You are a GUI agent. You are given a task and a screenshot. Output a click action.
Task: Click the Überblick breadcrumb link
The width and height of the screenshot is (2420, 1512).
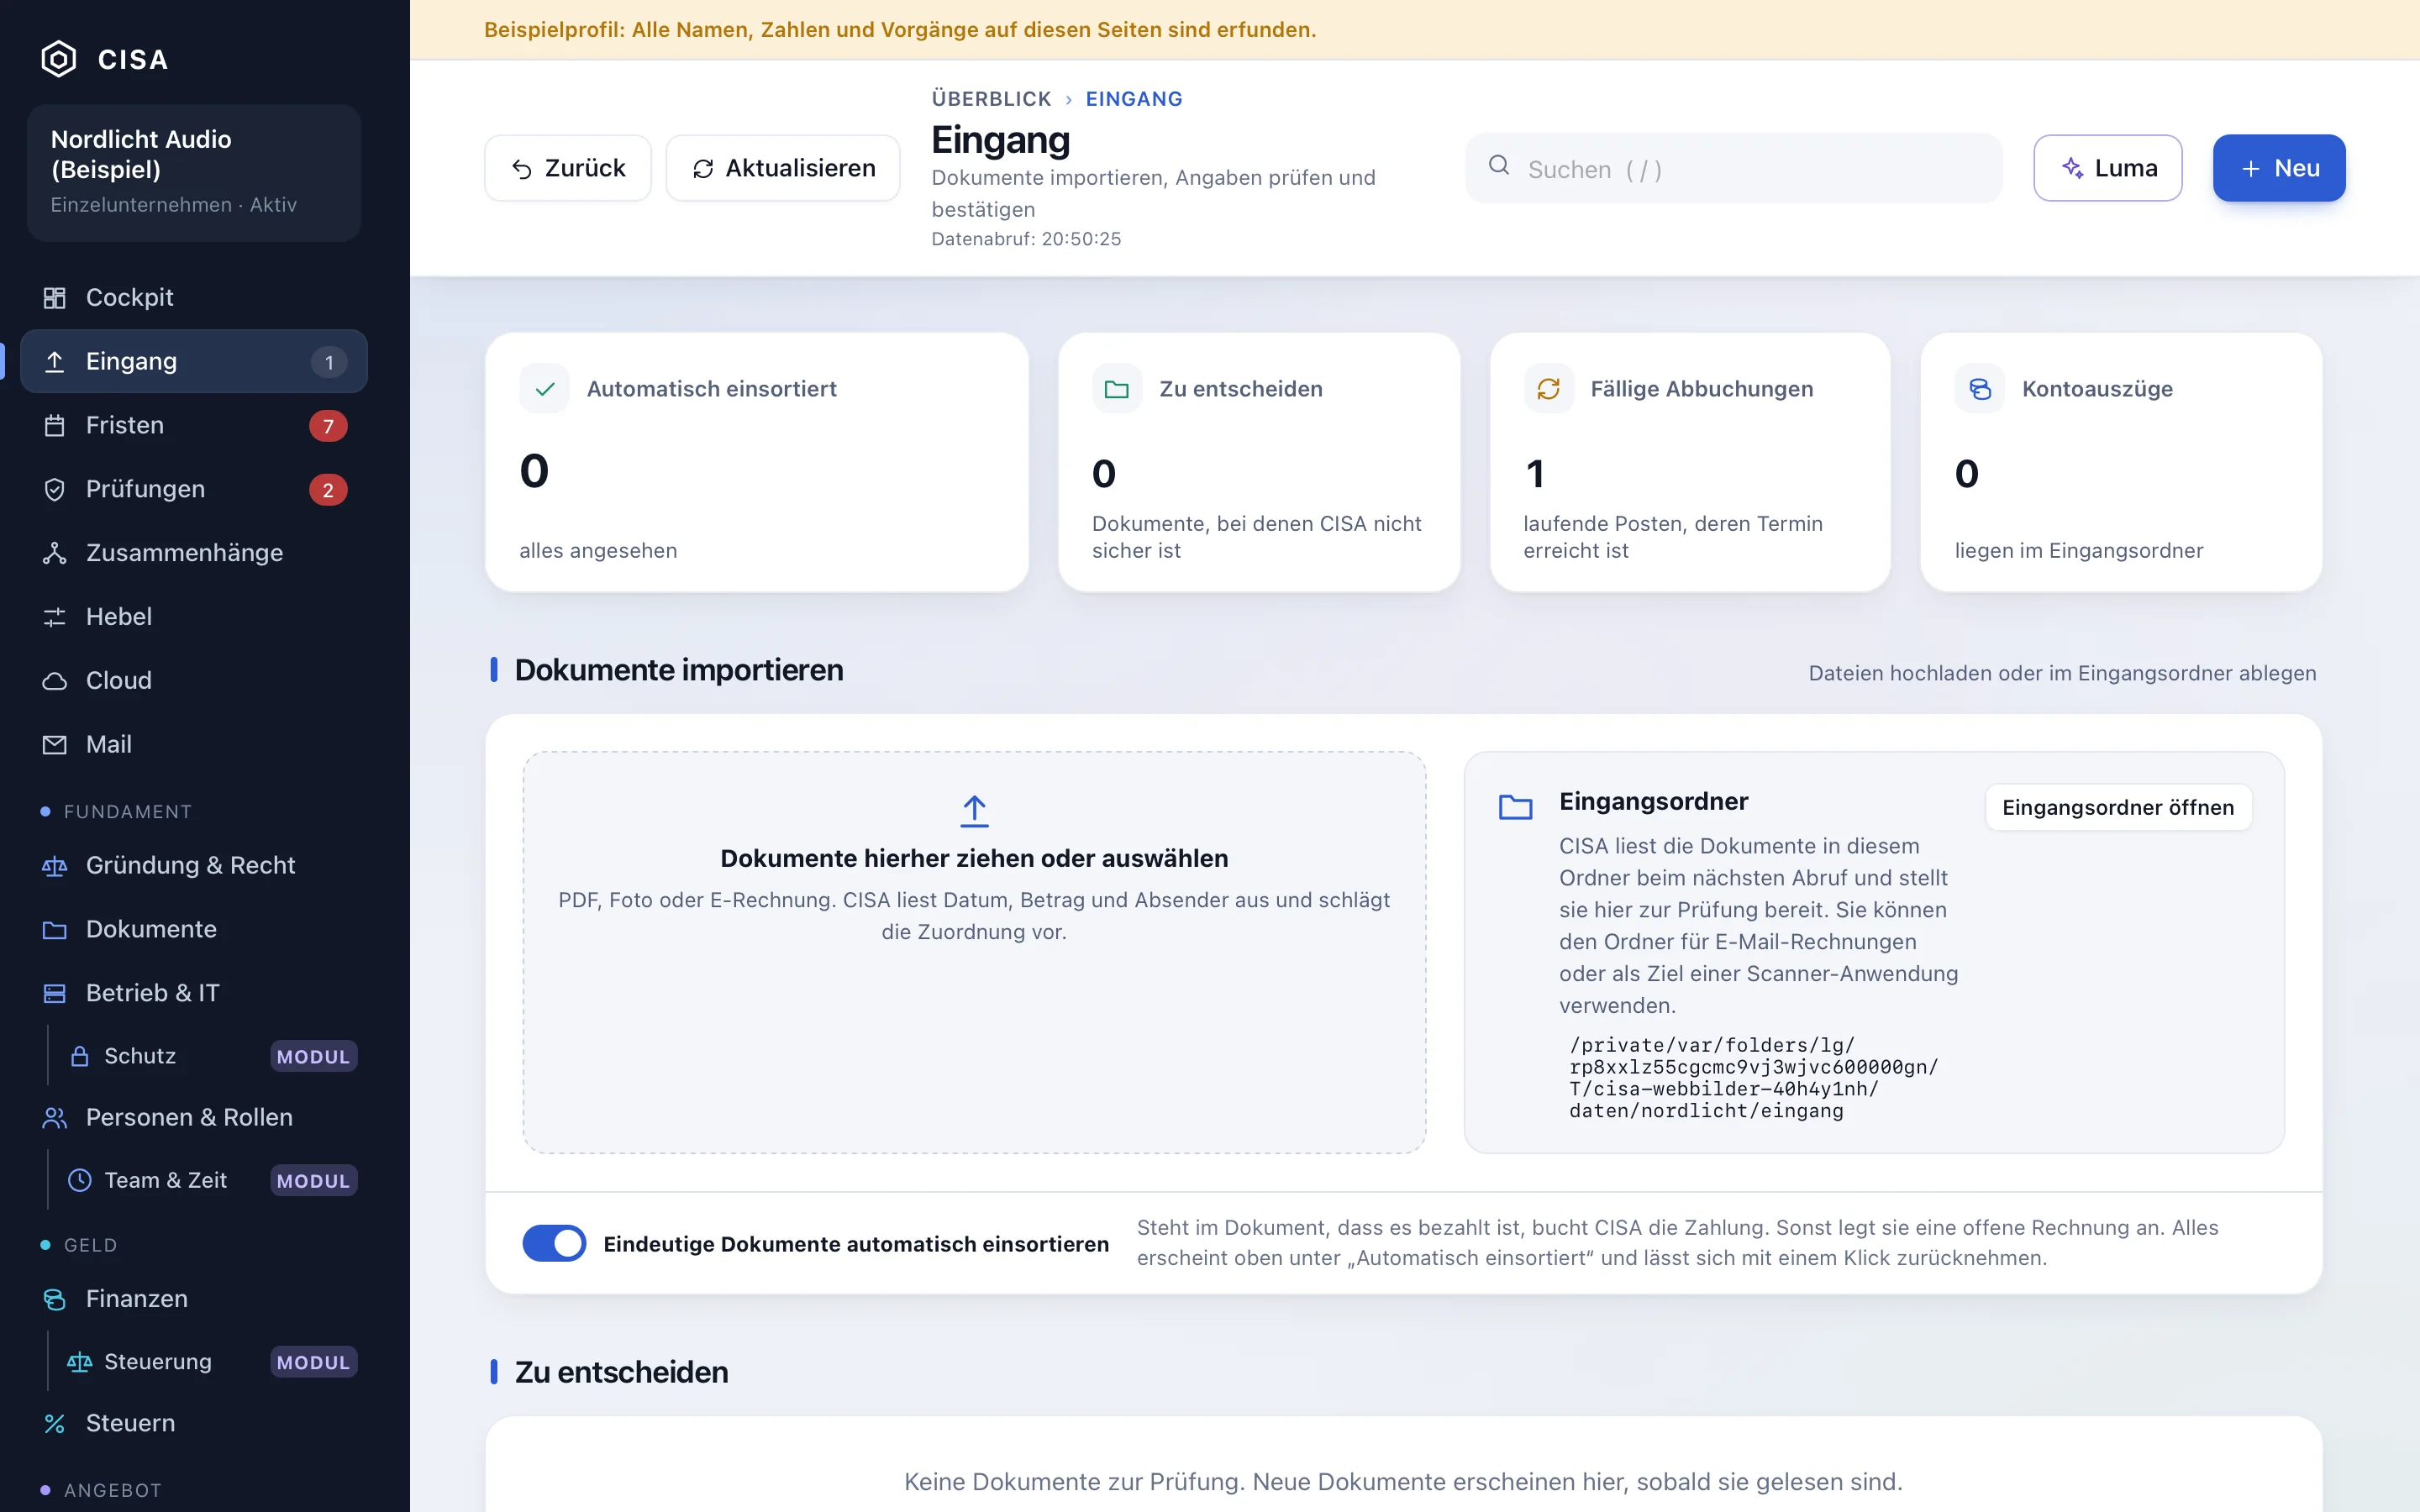(x=991, y=99)
